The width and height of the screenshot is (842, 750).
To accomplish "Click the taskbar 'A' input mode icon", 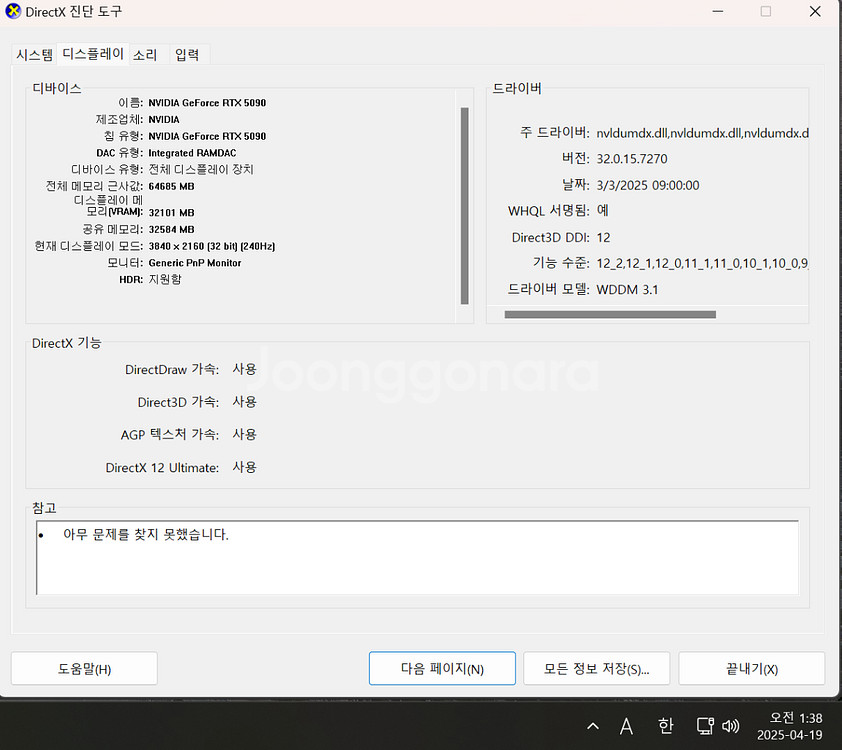I will tap(626, 726).
